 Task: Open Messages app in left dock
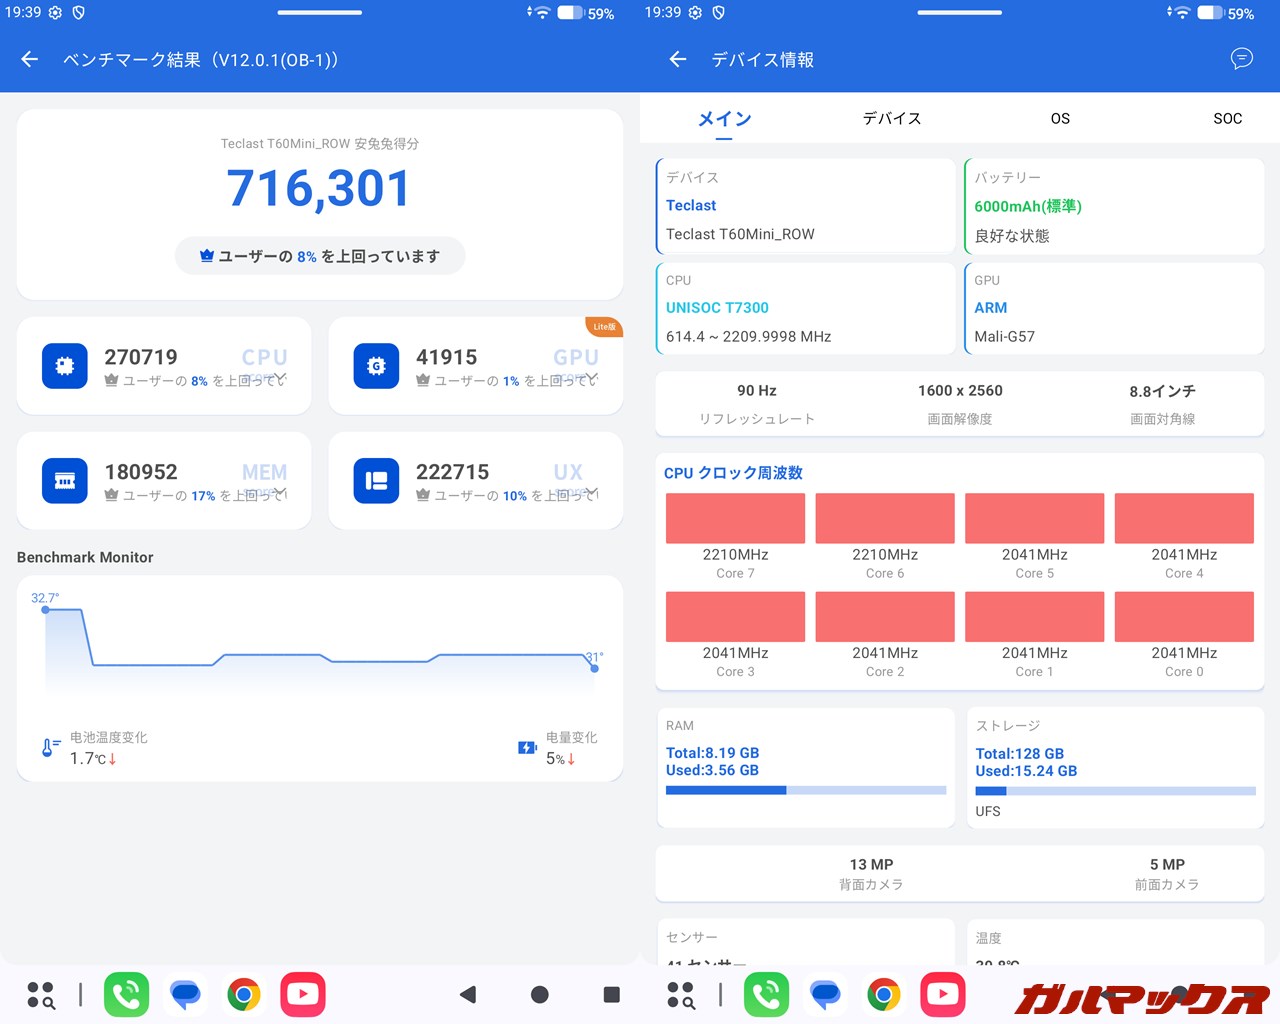185,995
